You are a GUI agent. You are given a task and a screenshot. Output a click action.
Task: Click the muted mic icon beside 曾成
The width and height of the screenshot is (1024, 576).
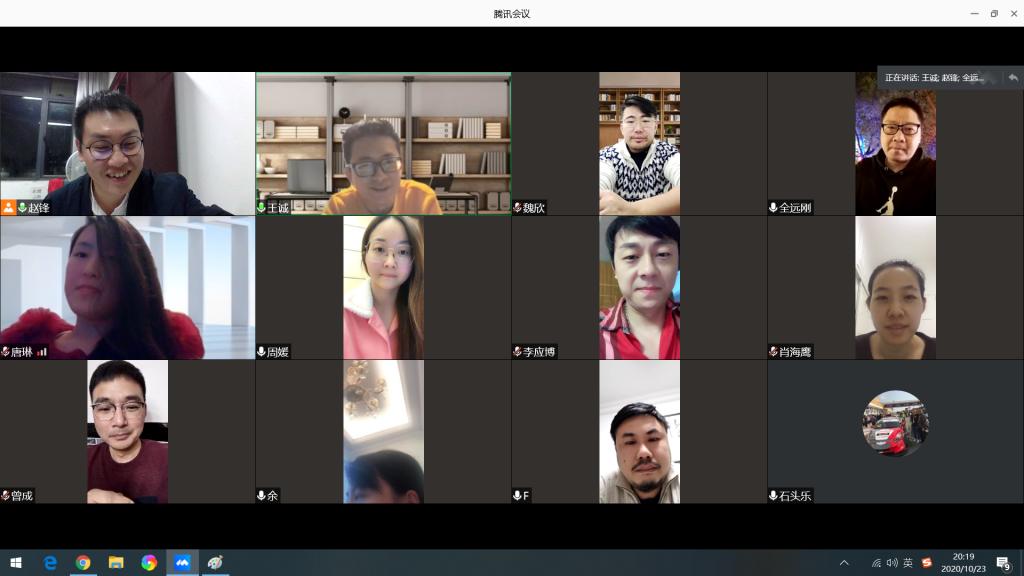pyautogui.click(x=5, y=496)
